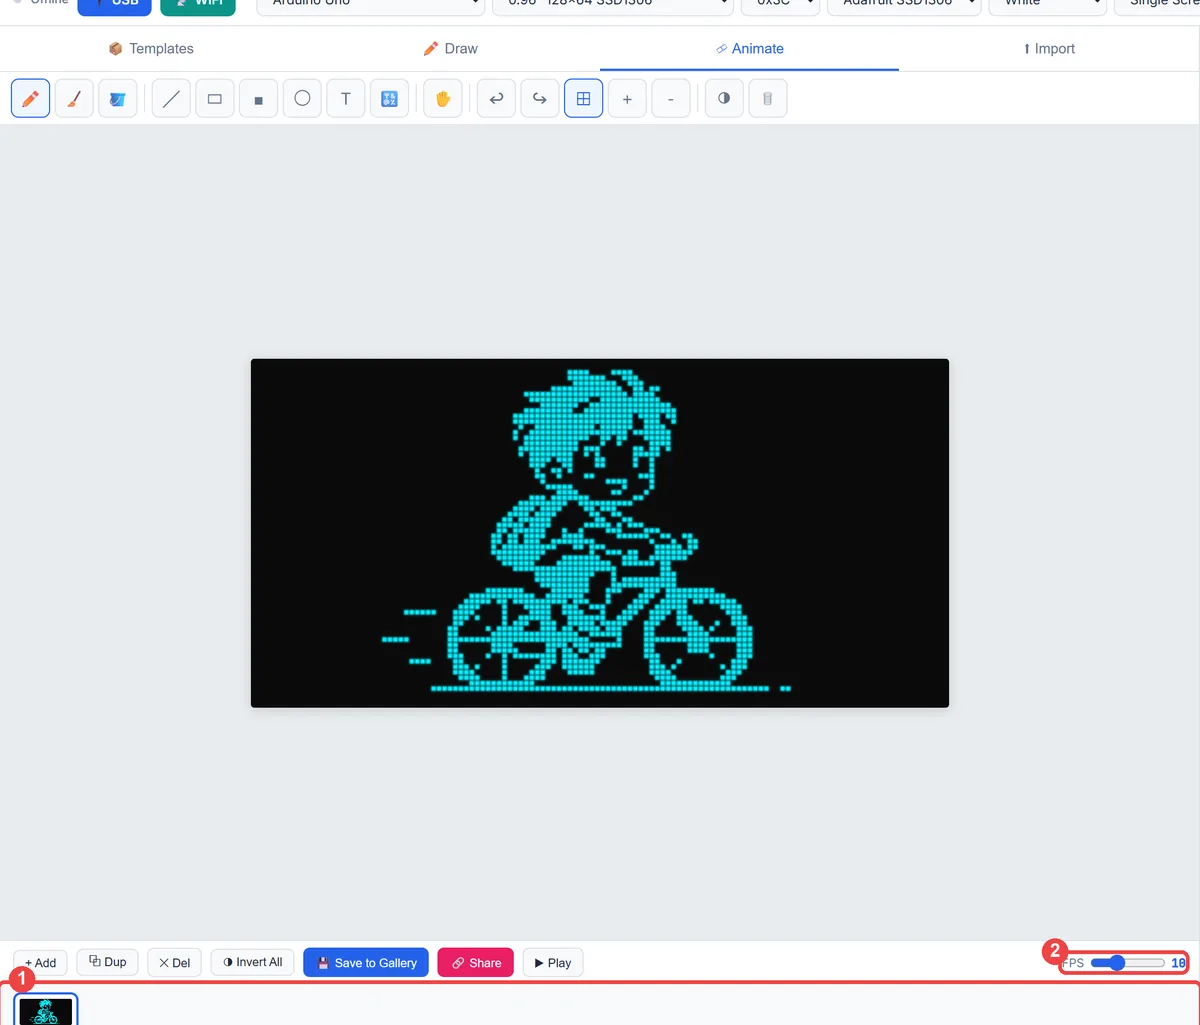
Task: Delete the current frame with Del
Action: (175, 963)
